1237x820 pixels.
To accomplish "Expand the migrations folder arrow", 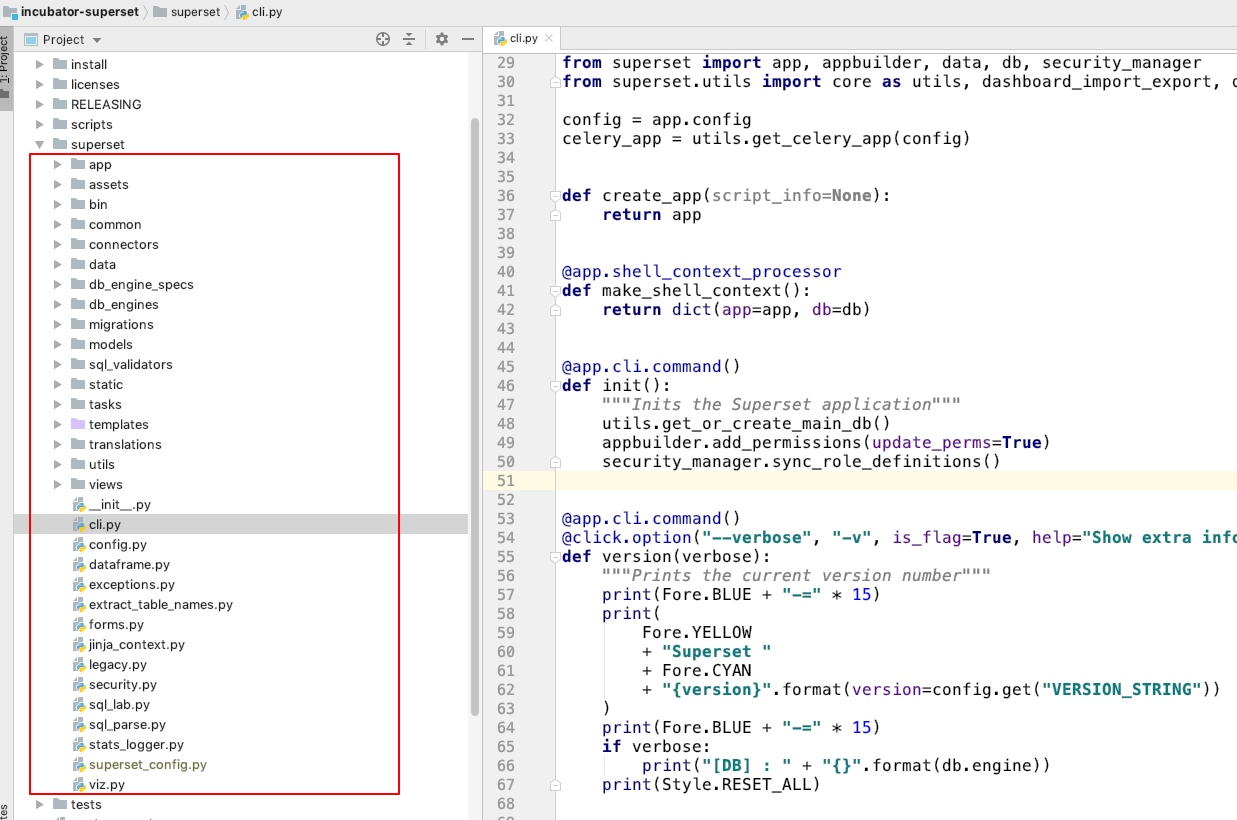I will click(58, 324).
